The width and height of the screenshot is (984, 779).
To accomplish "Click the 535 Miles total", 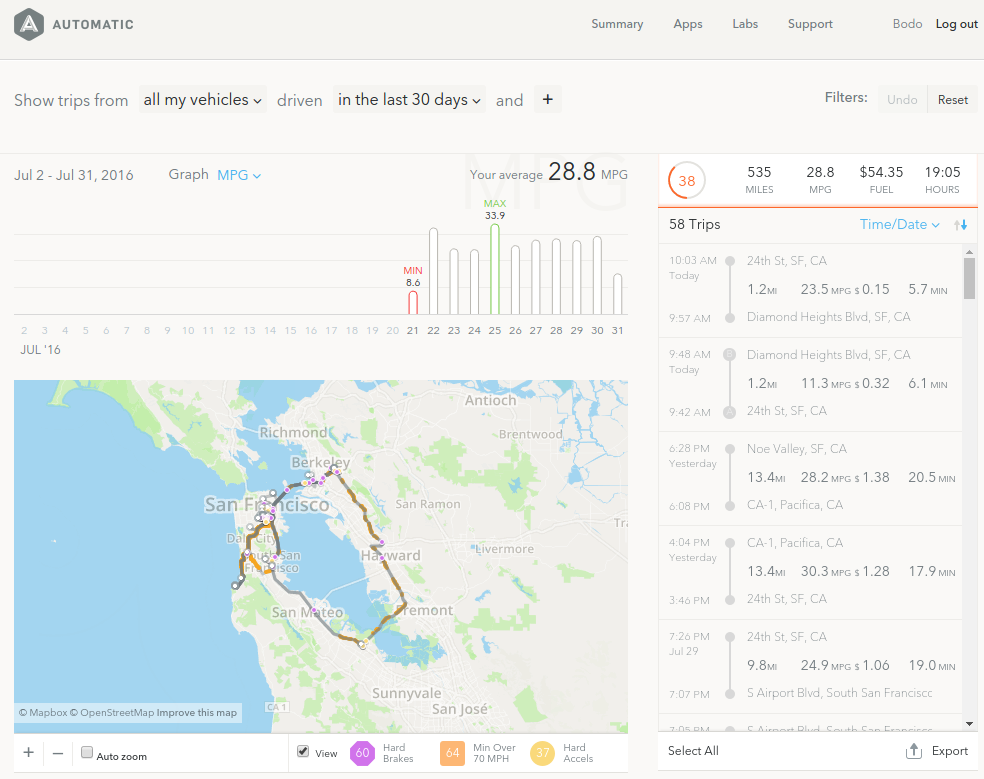I will pyautogui.click(x=759, y=180).
